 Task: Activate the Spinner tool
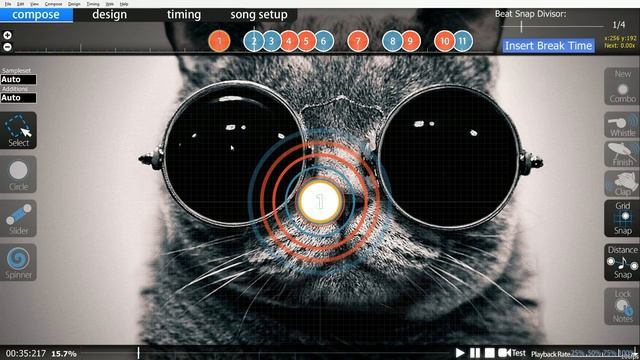point(18,262)
